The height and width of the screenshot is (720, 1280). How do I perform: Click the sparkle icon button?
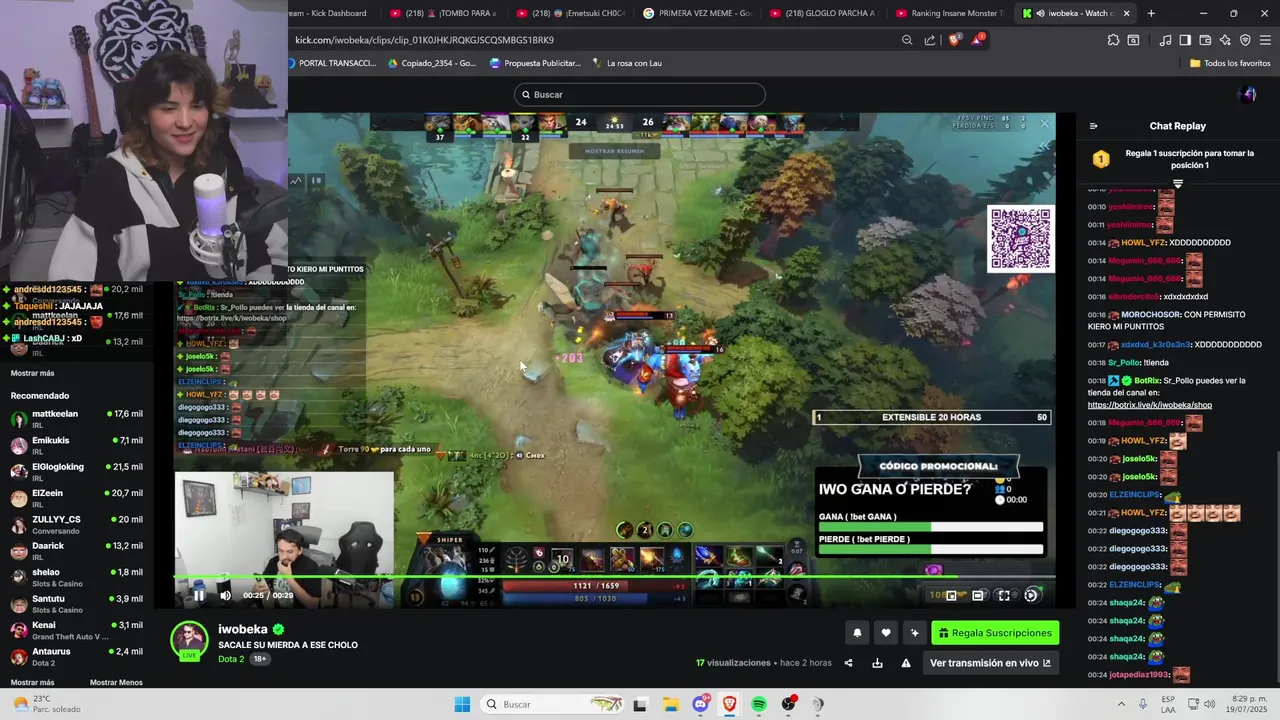pyautogui.click(x=914, y=633)
